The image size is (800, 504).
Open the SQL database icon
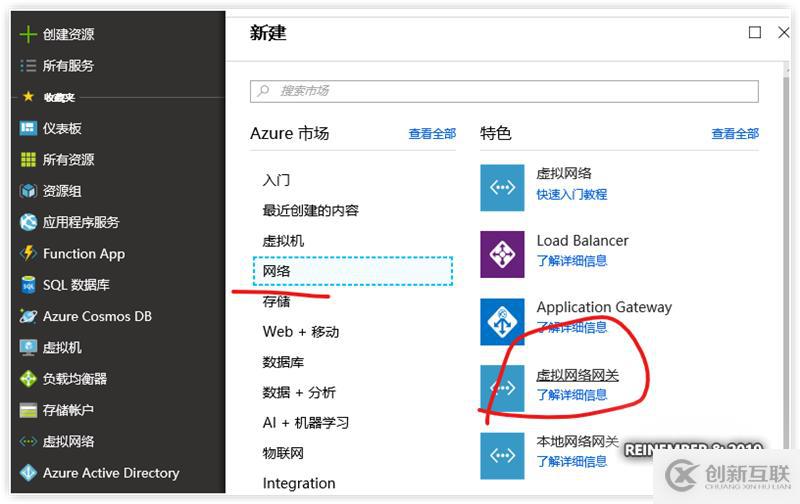pyautogui.click(x=28, y=285)
